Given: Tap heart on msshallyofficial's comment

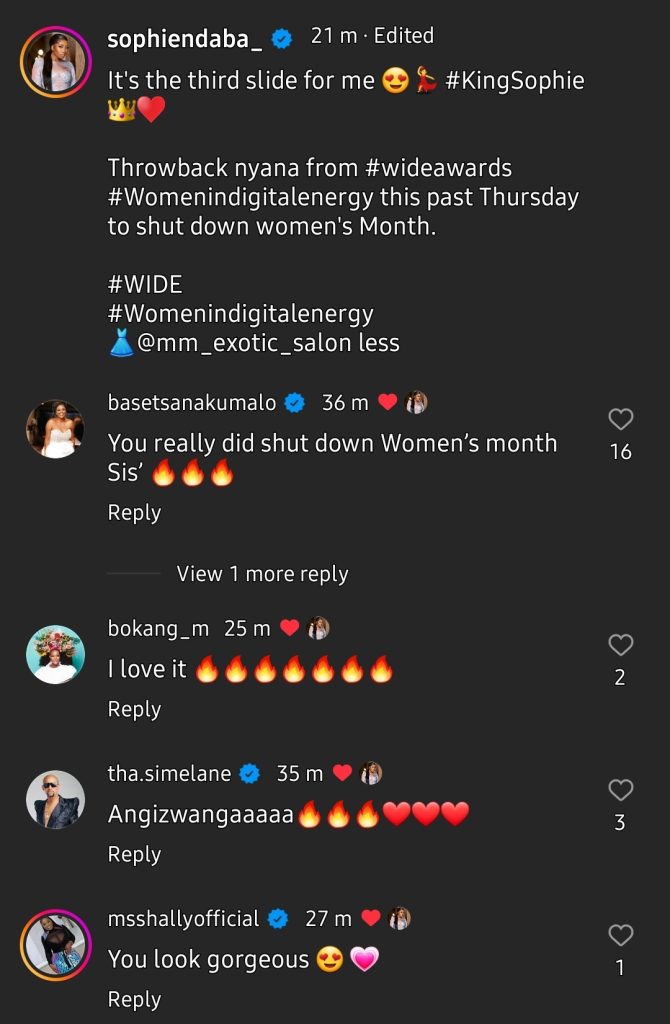Looking at the screenshot, I should [x=621, y=935].
